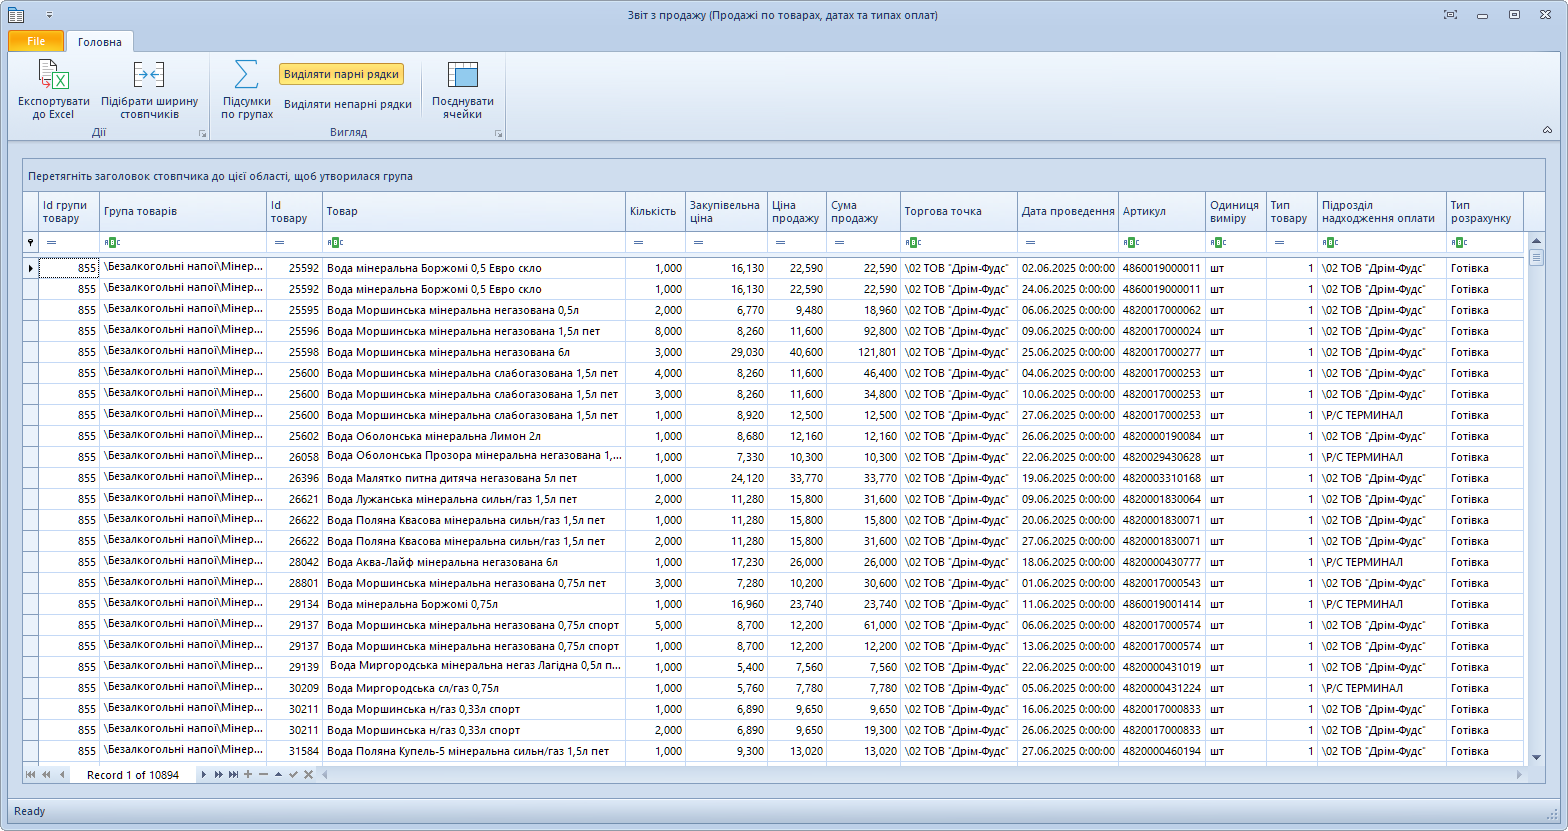Open the File tab
This screenshot has height=831, width=1568.
tap(36, 41)
